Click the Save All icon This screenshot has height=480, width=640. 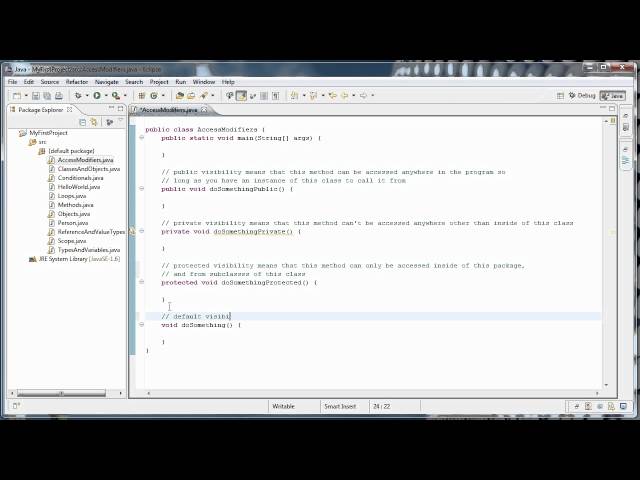pyautogui.click(x=47, y=96)
